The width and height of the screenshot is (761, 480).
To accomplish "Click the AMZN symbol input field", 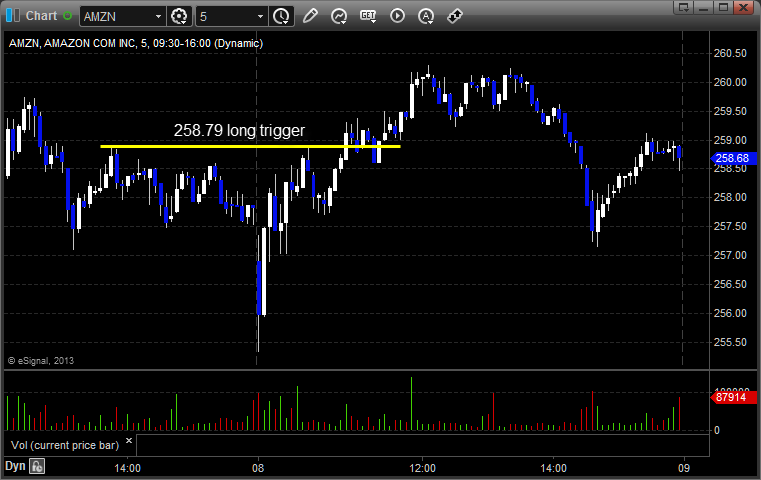I will pos(116,17).
